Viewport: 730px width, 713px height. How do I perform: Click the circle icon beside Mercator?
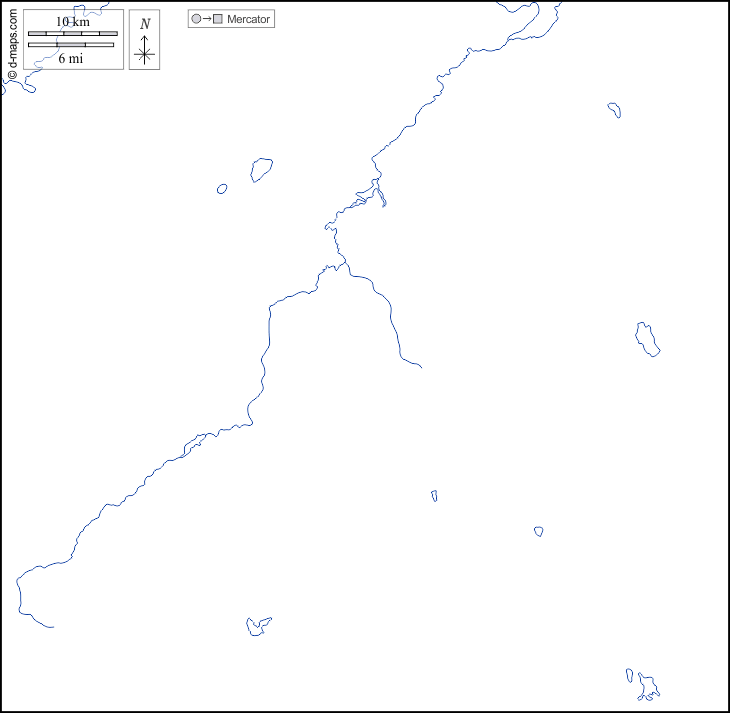(x=196, y=19)
